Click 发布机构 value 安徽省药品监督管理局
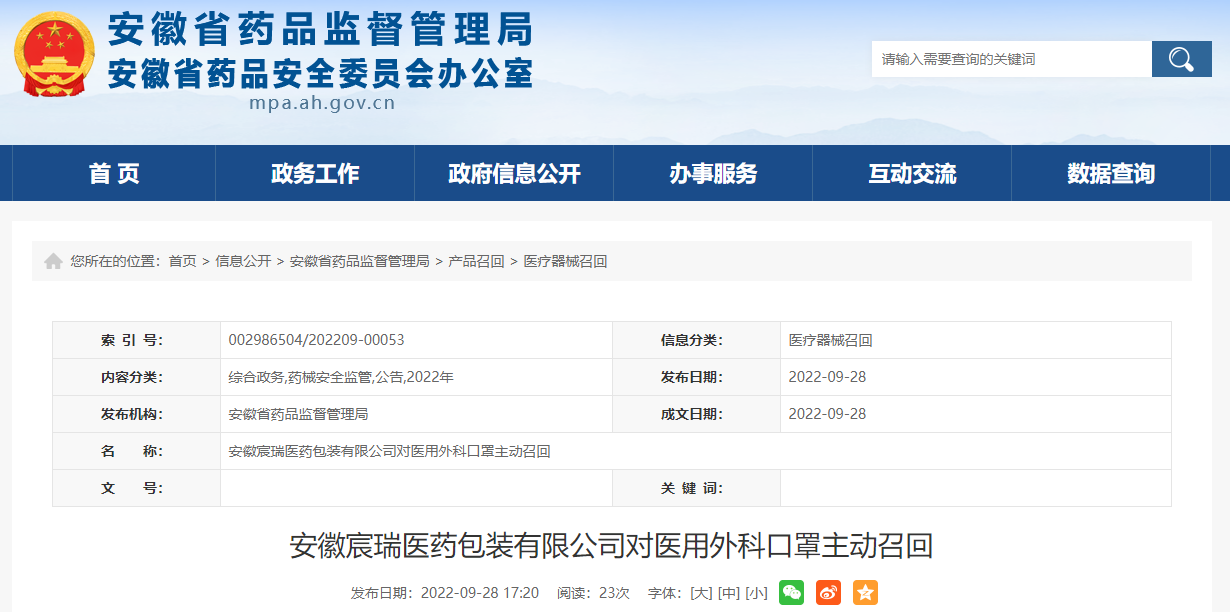1230x612 pixels. pos(298,414)
